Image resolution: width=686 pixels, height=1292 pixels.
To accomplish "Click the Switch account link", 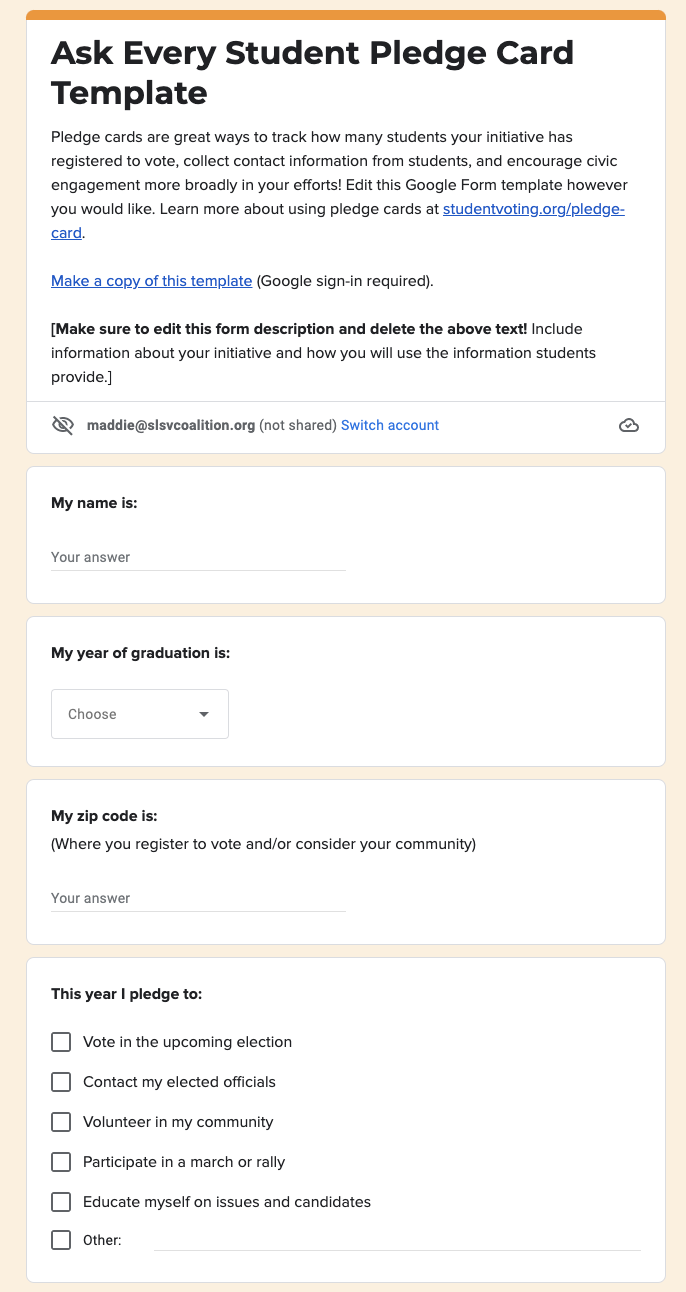I will click(390, 425).
